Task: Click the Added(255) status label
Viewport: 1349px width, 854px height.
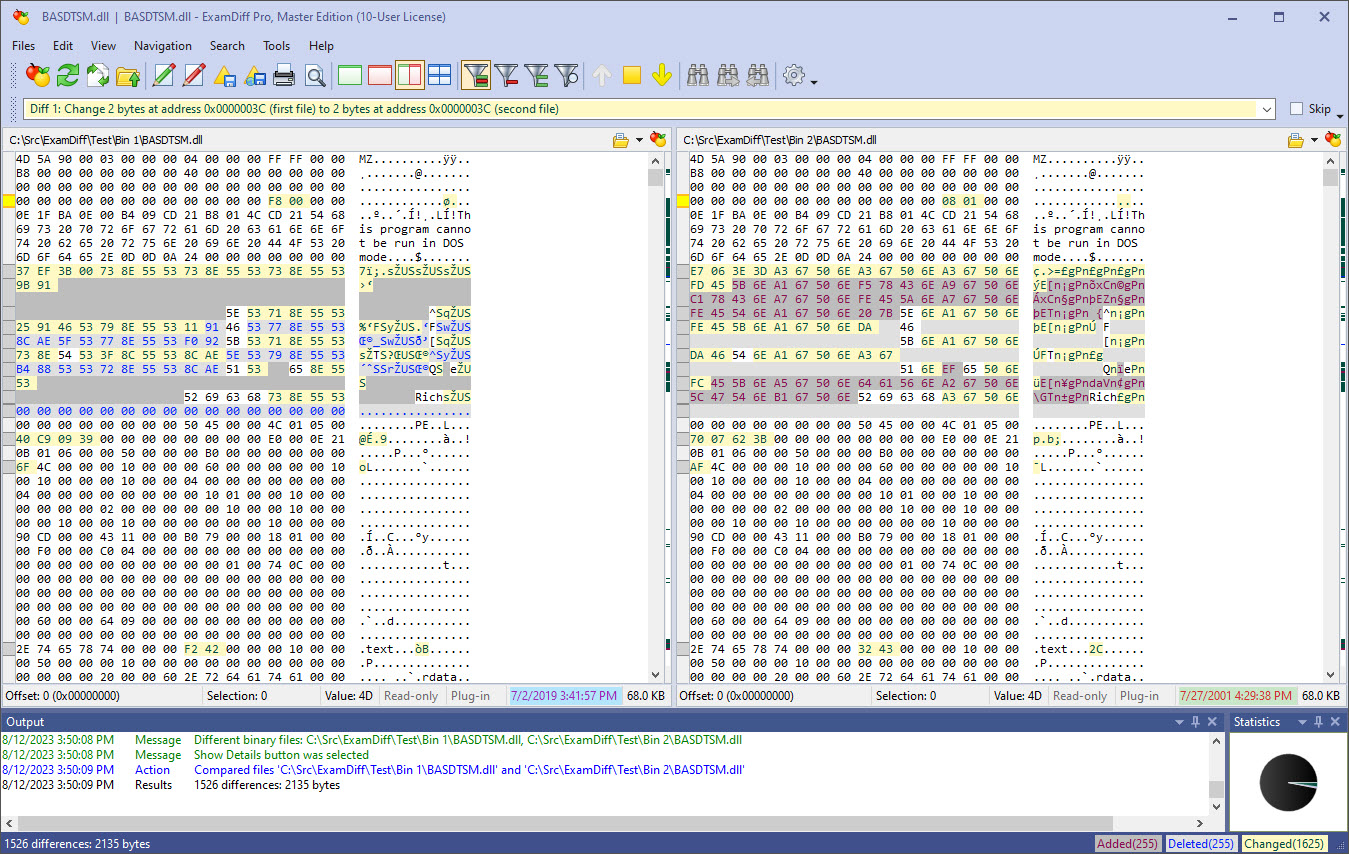Action: (x=1129, y=844)
